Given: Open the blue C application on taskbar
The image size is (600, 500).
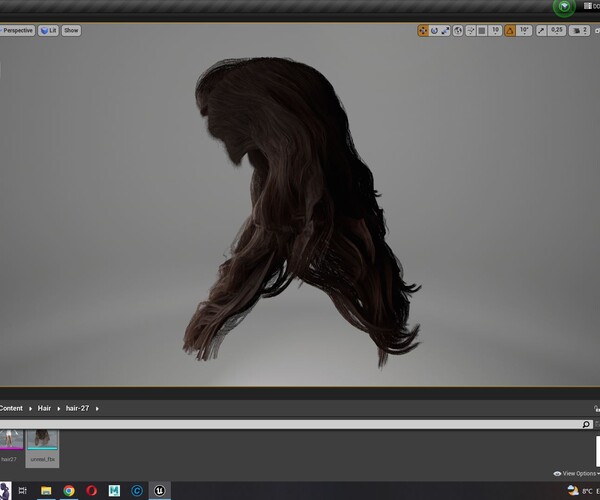Looking at the screenshot, I should point(137,490).
